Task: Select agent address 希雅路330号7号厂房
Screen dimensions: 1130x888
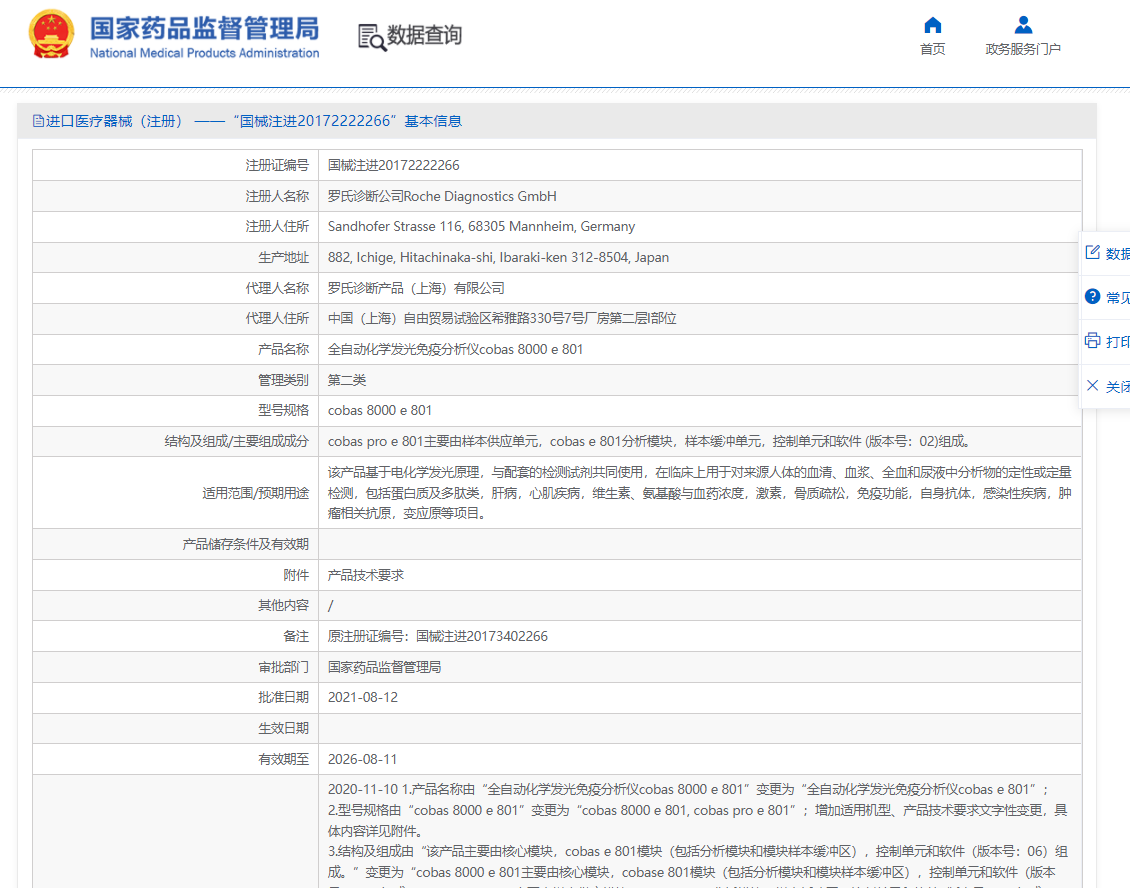Action: pos(502,319)
